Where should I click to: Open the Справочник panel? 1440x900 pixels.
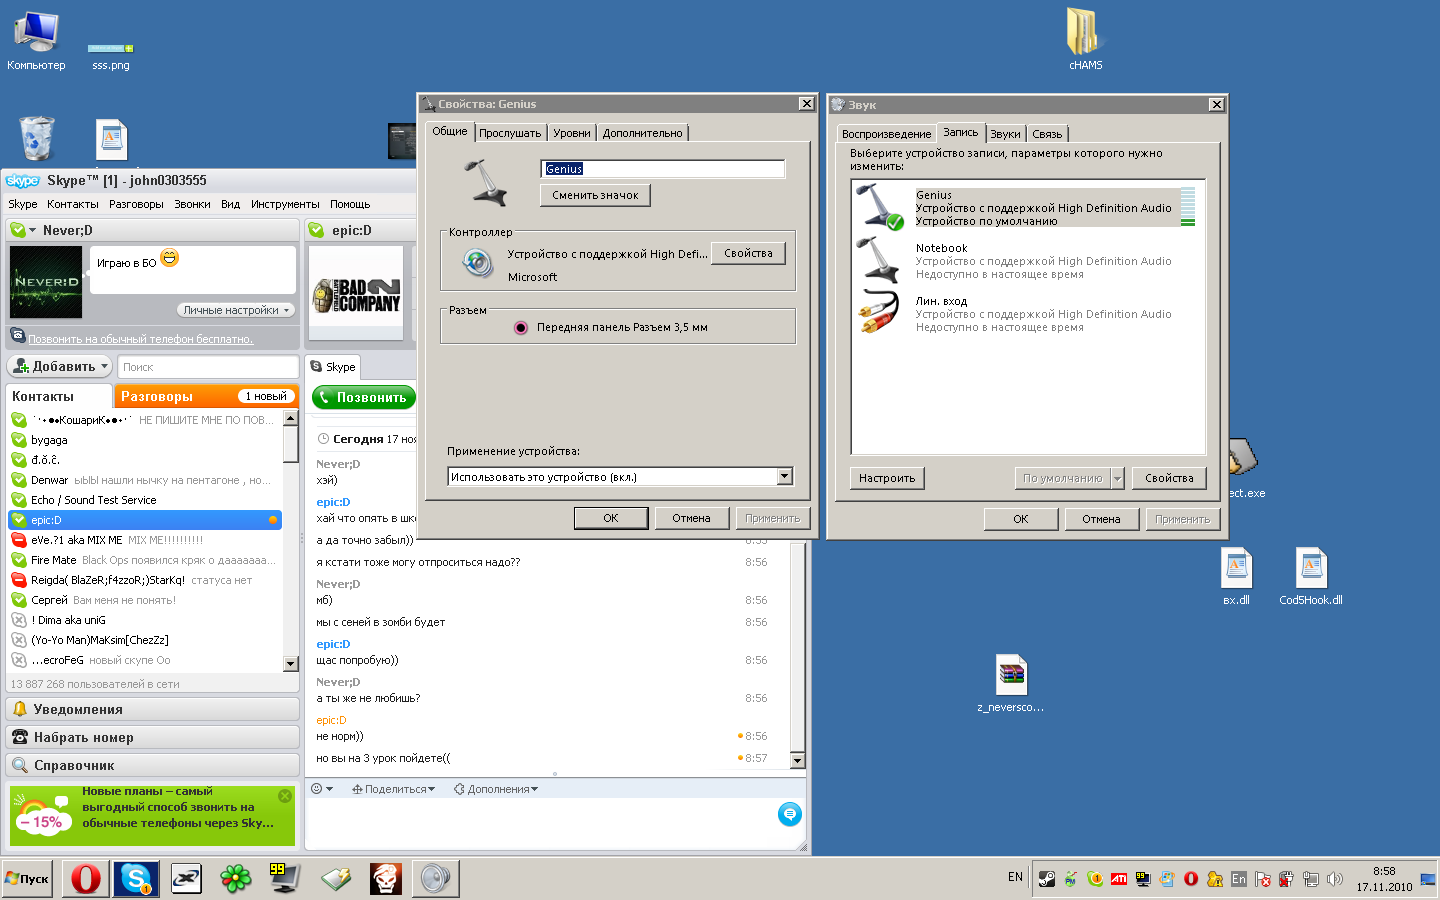pyautogui.click(x=153, y=765)
